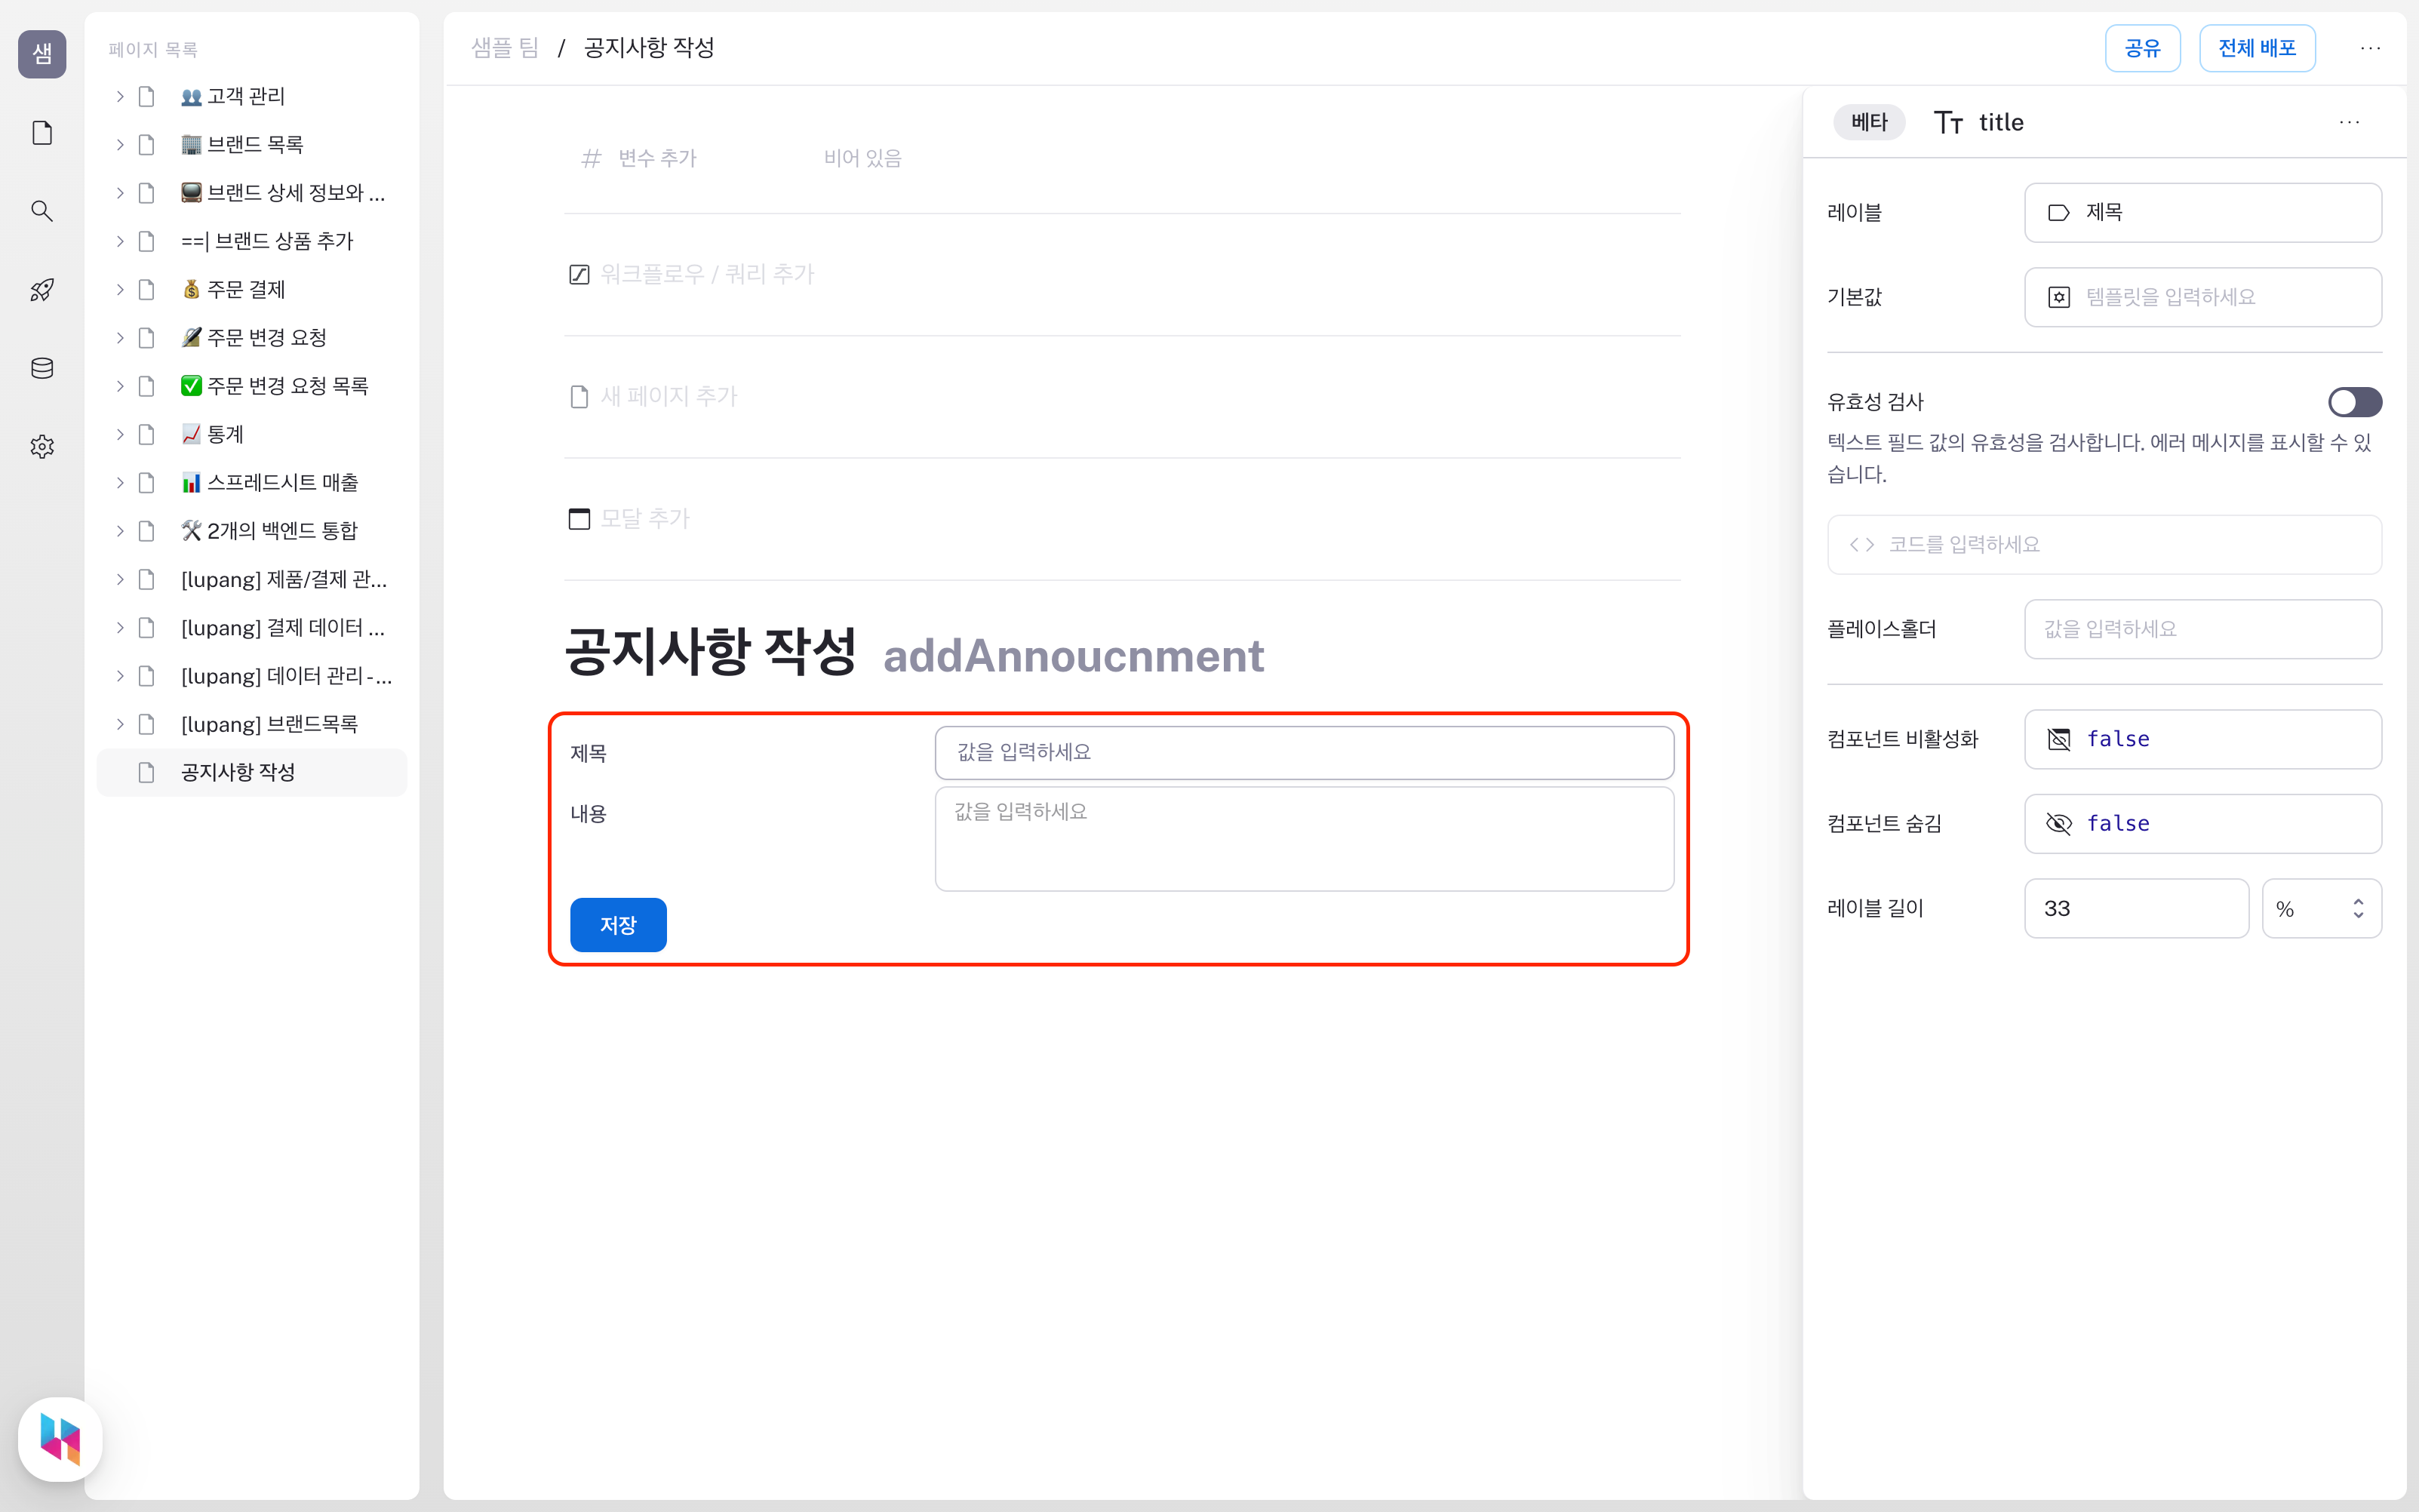Image resolution: width=2419 pixels, height=1512 pixels.
Task: Open the database icon in sidebar
Action: click(42, 368)
